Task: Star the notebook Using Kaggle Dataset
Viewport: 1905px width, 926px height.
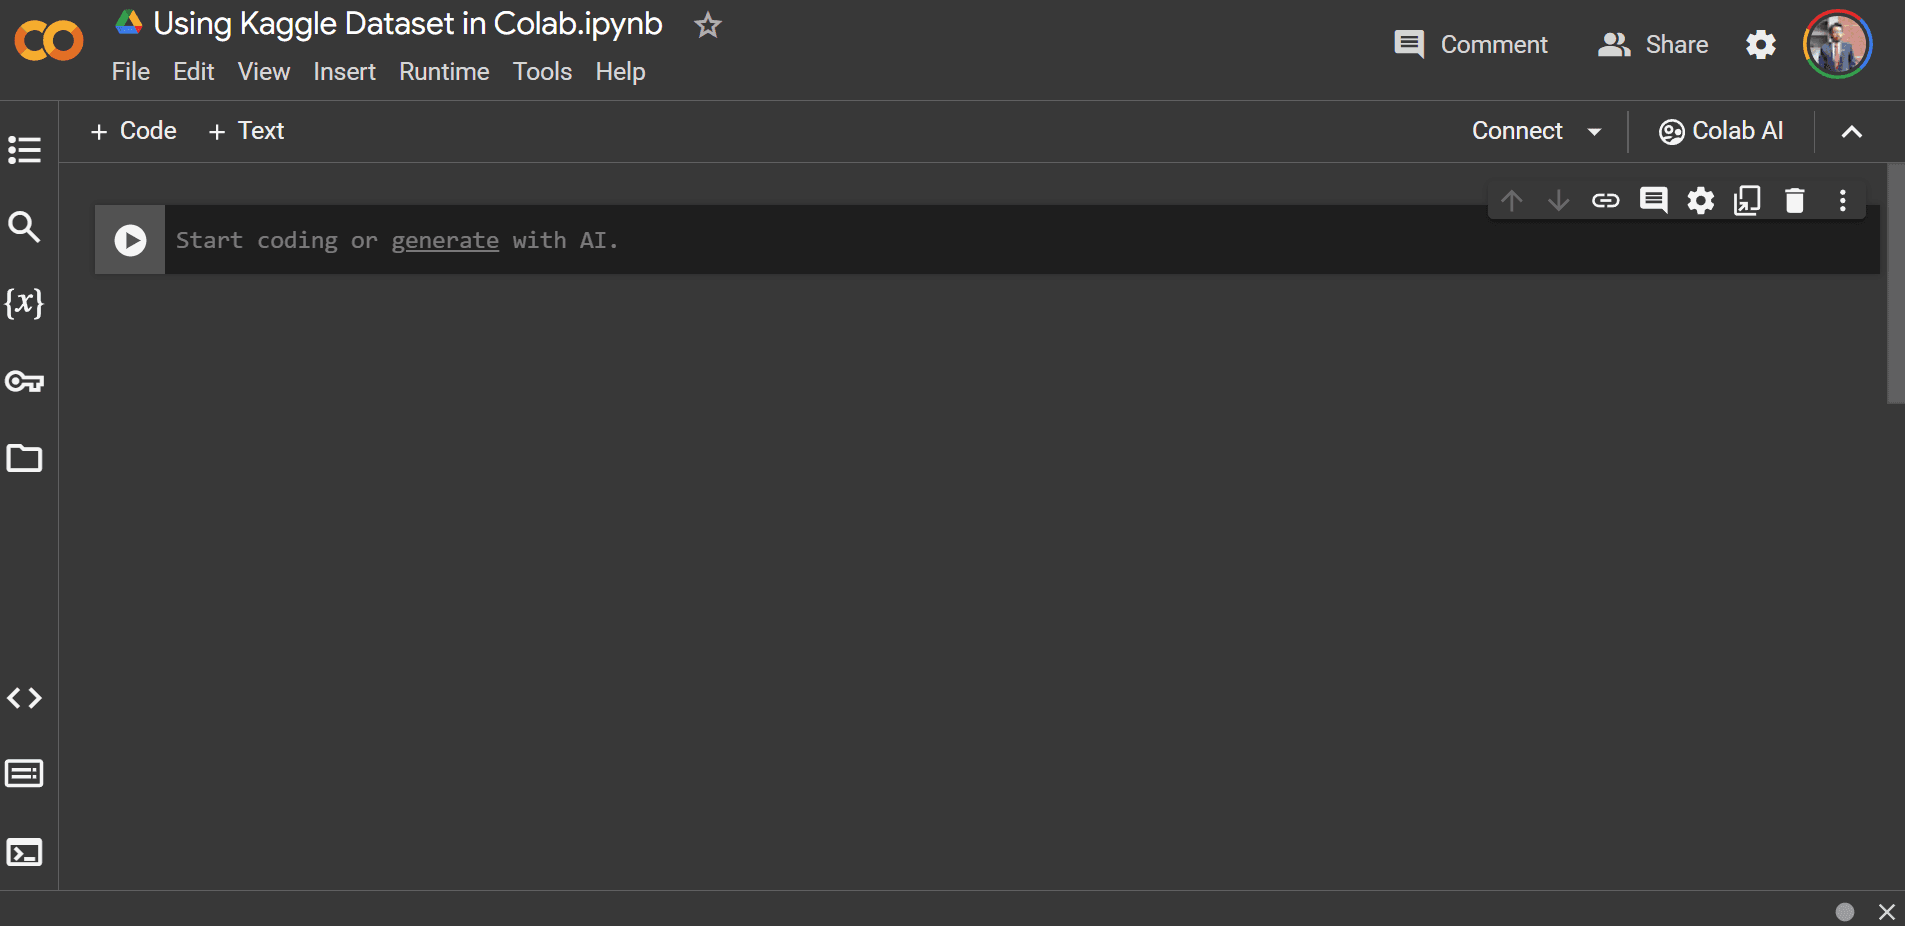Action: coord(708,25)
